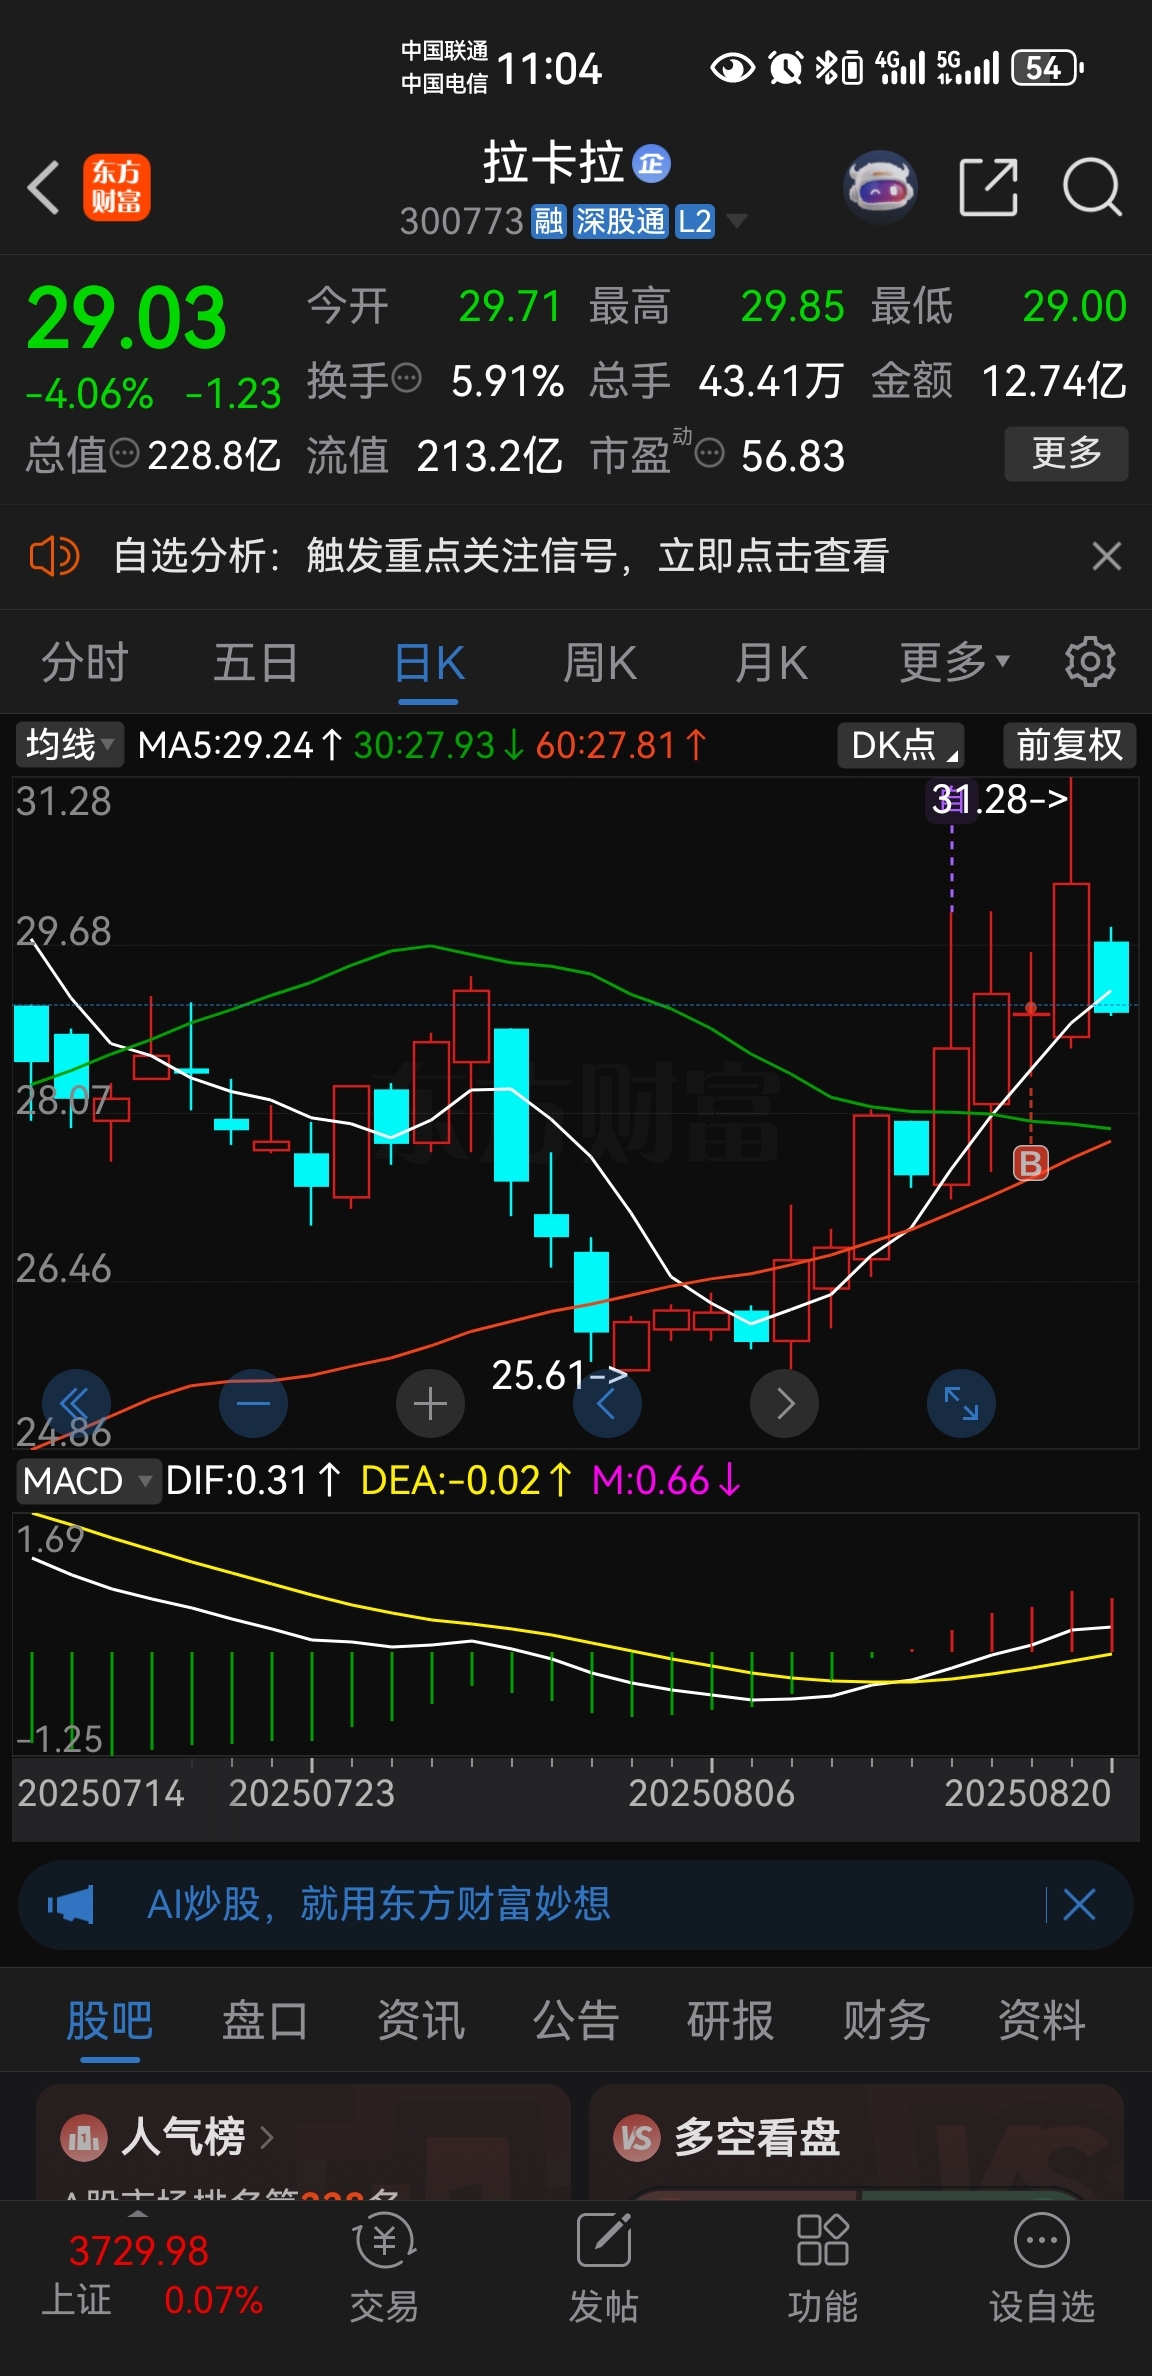
Task: Open 交易 trading button
Action: 384,2268
